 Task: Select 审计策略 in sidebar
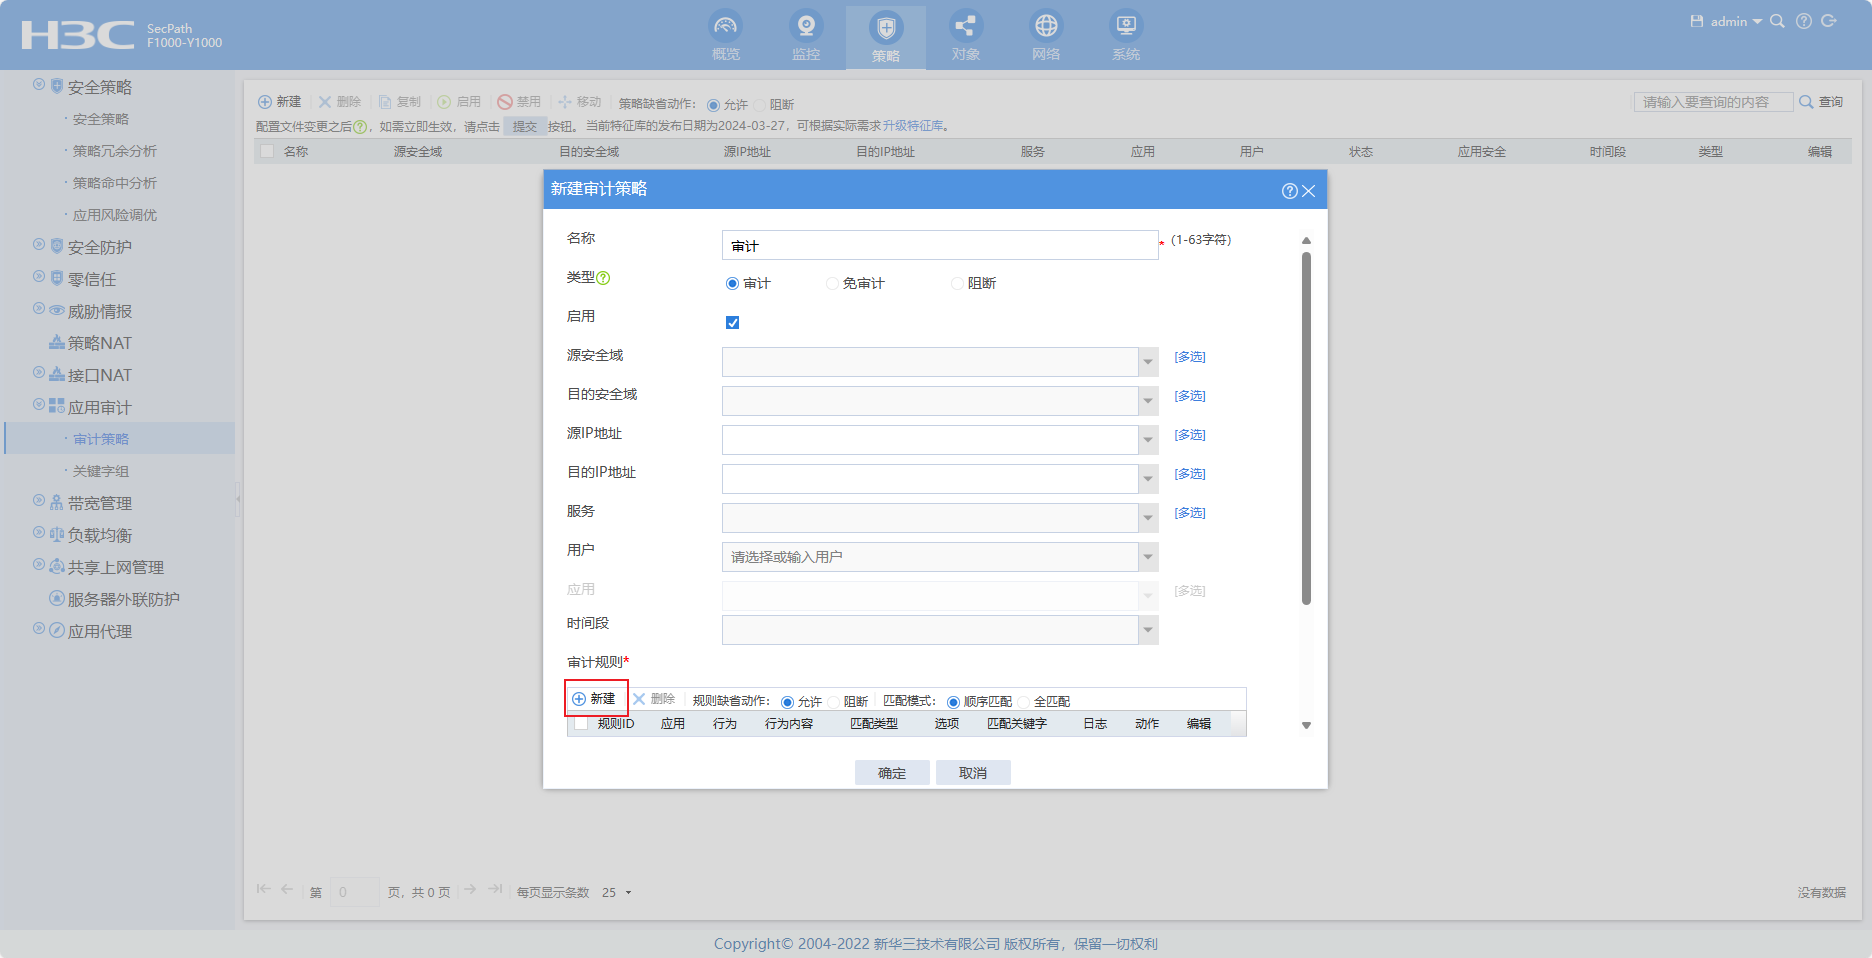point(100,439)
